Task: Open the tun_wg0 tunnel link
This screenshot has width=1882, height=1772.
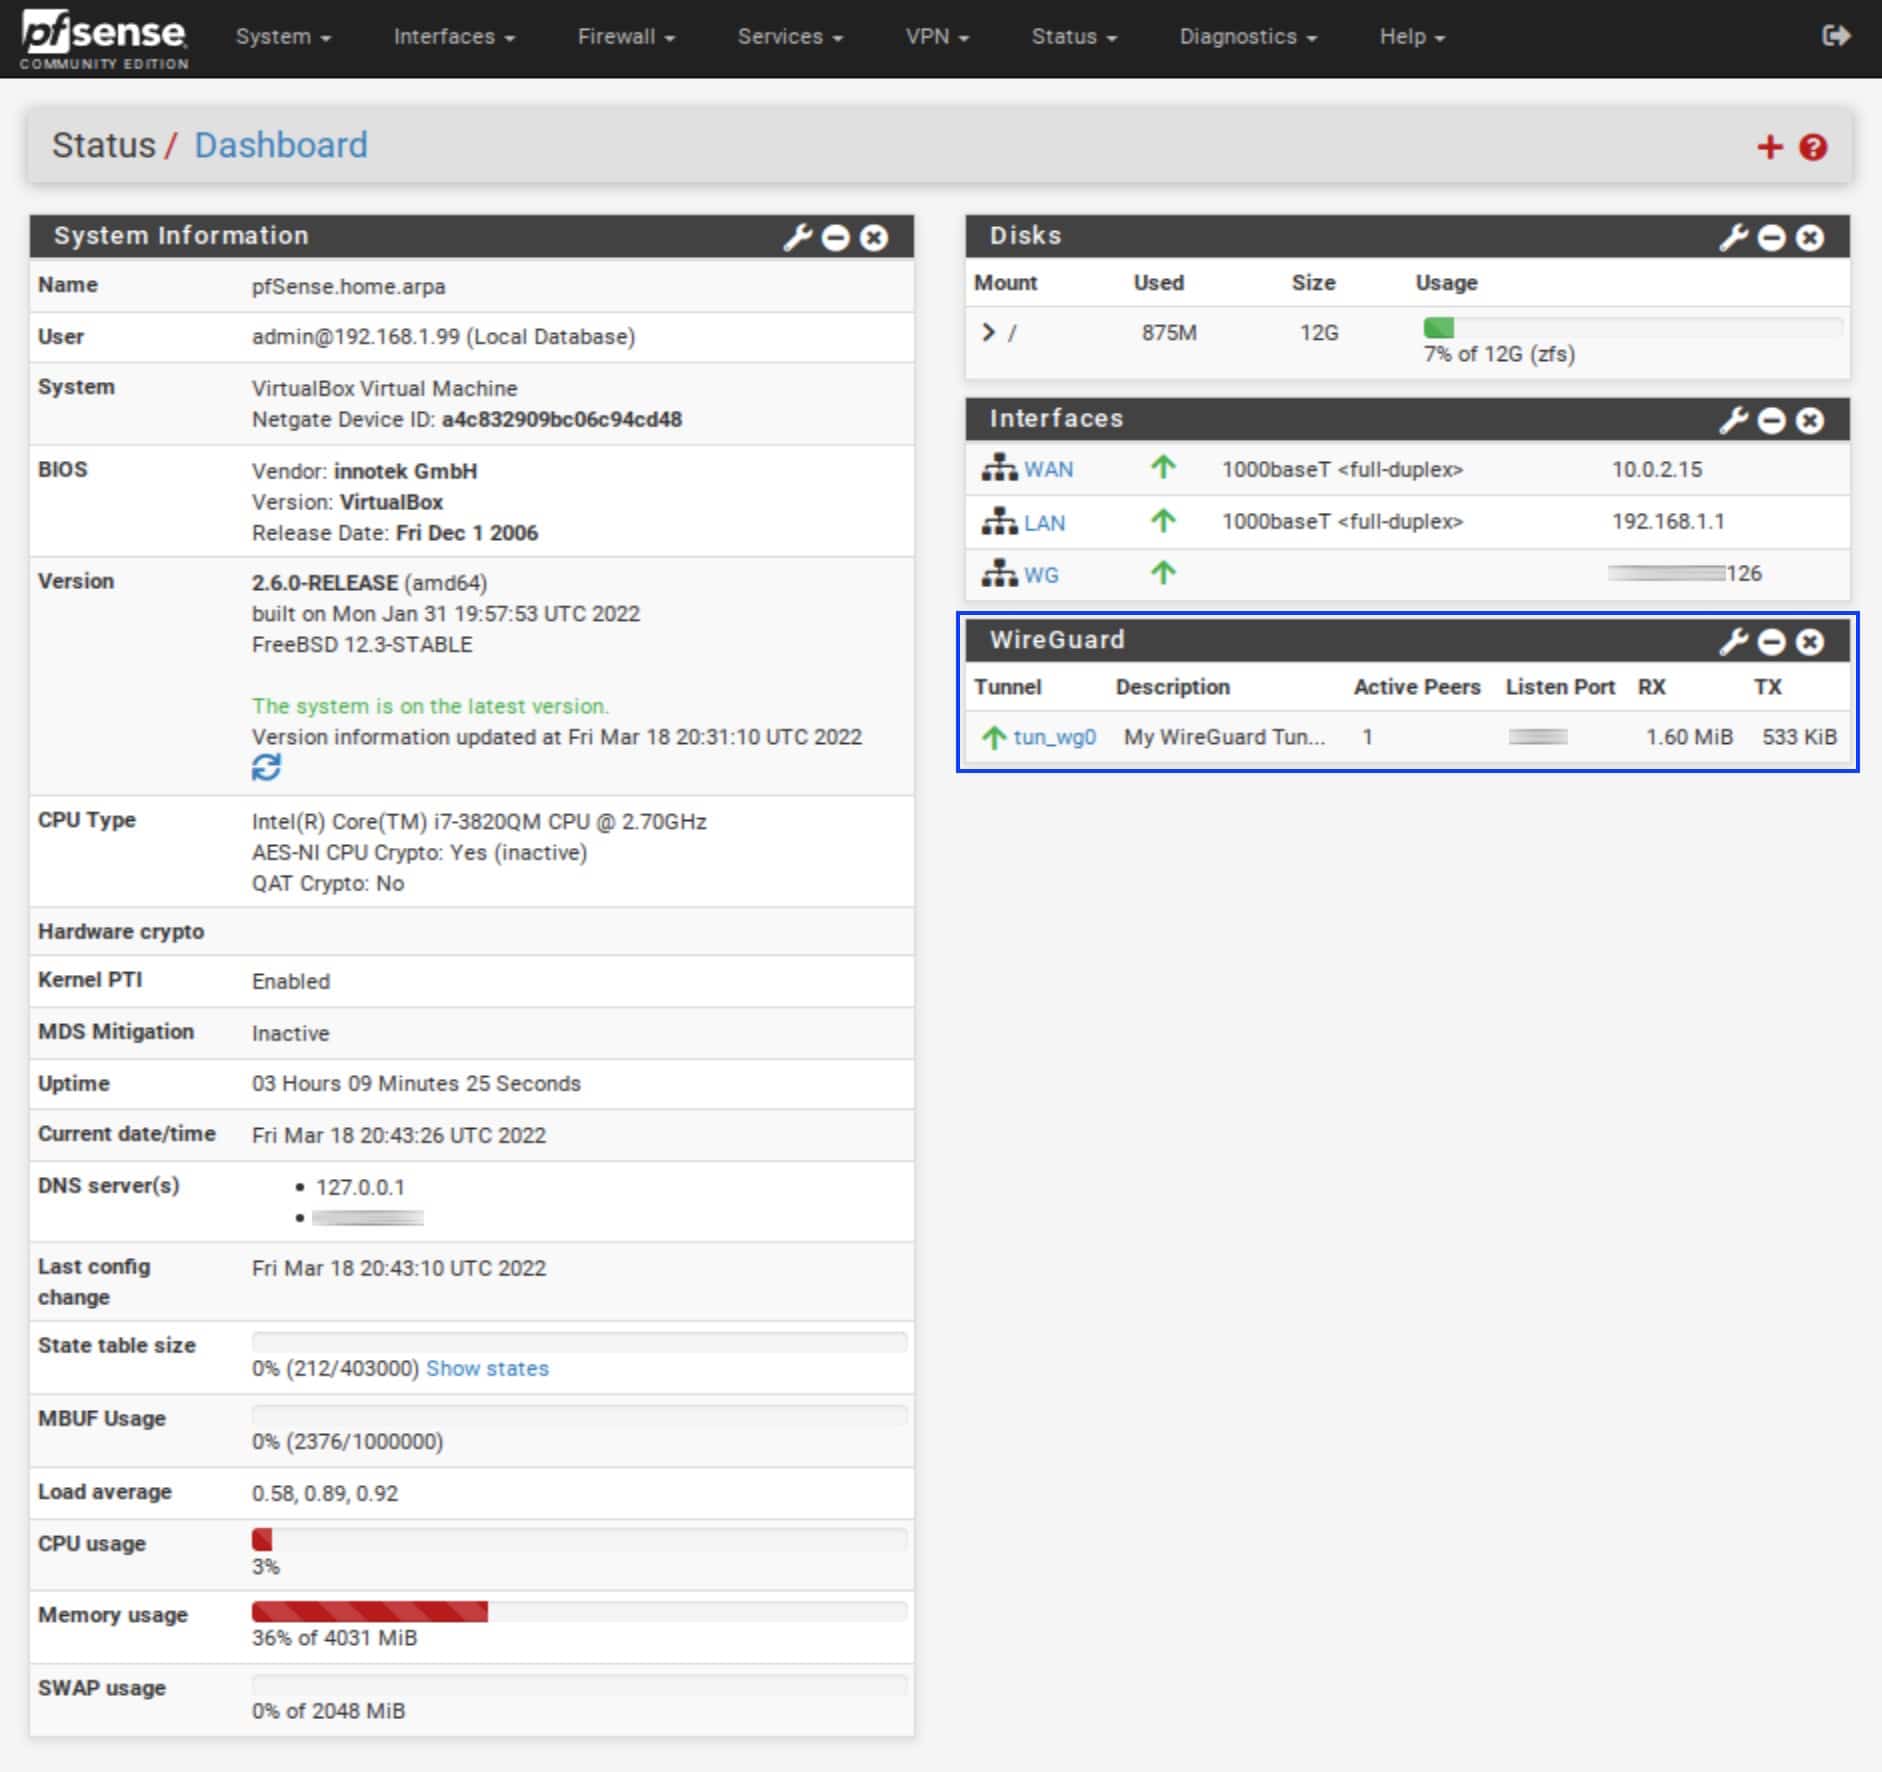Action: (x=1054, y=737)
